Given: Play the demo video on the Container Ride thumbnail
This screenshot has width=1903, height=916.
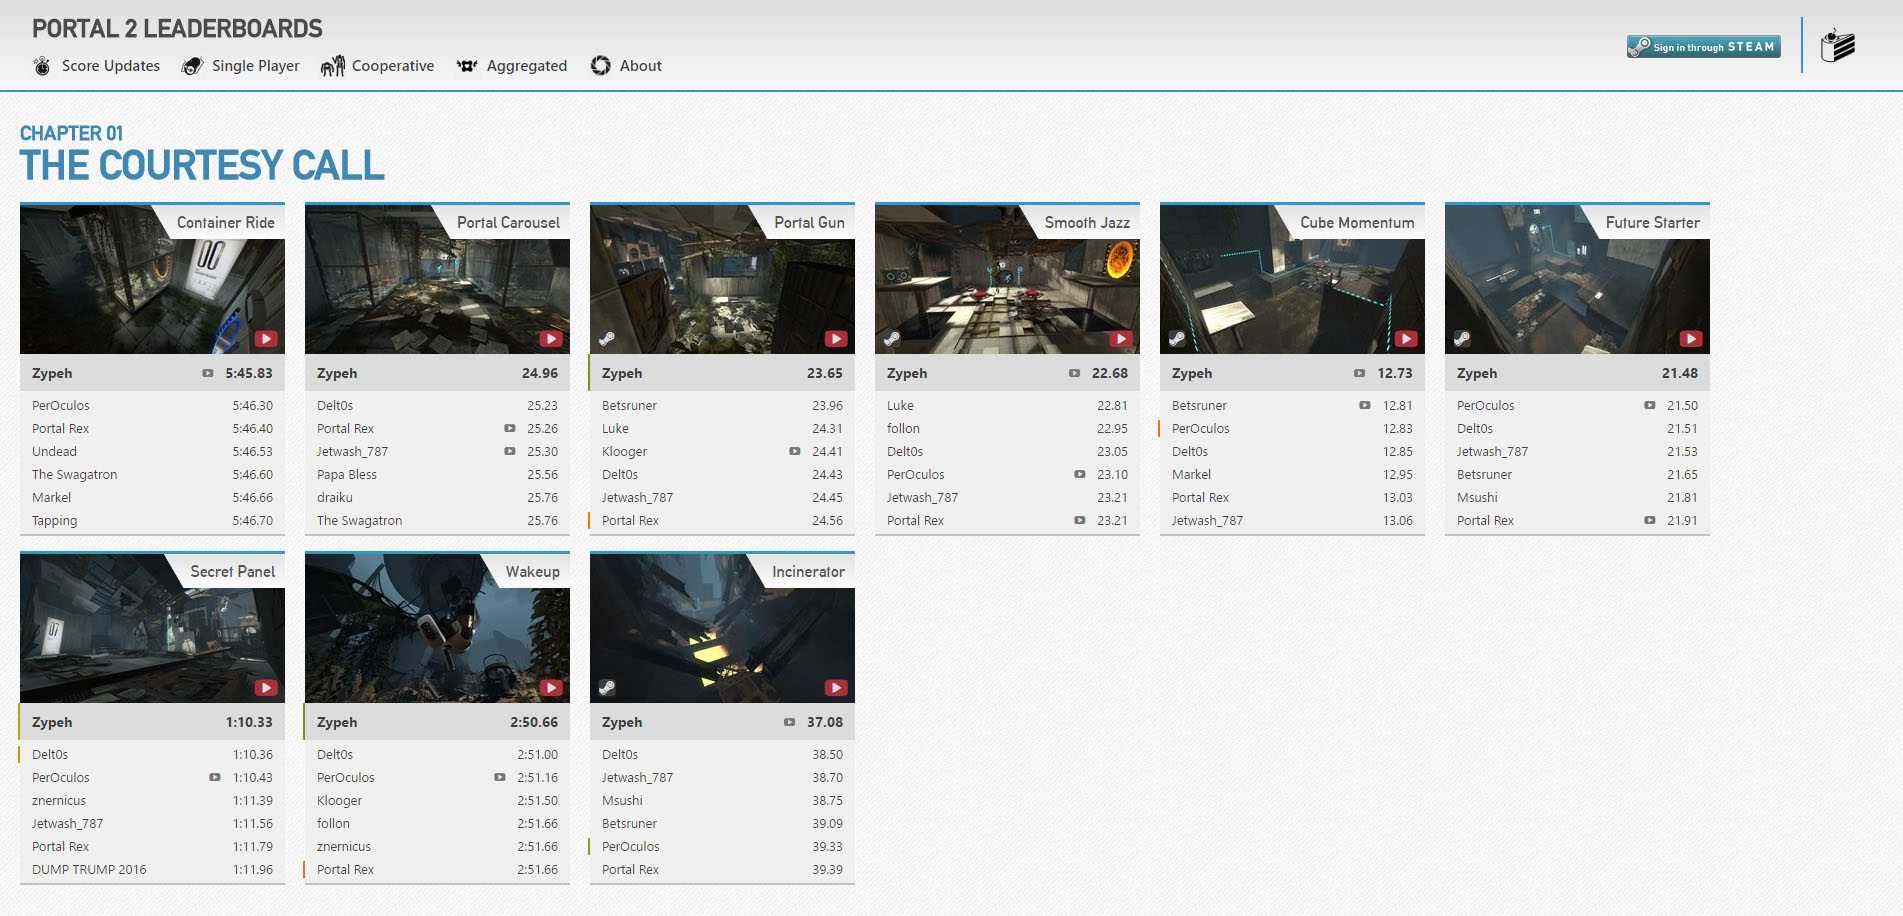Looking at the screenshot, I should (265, 338).
